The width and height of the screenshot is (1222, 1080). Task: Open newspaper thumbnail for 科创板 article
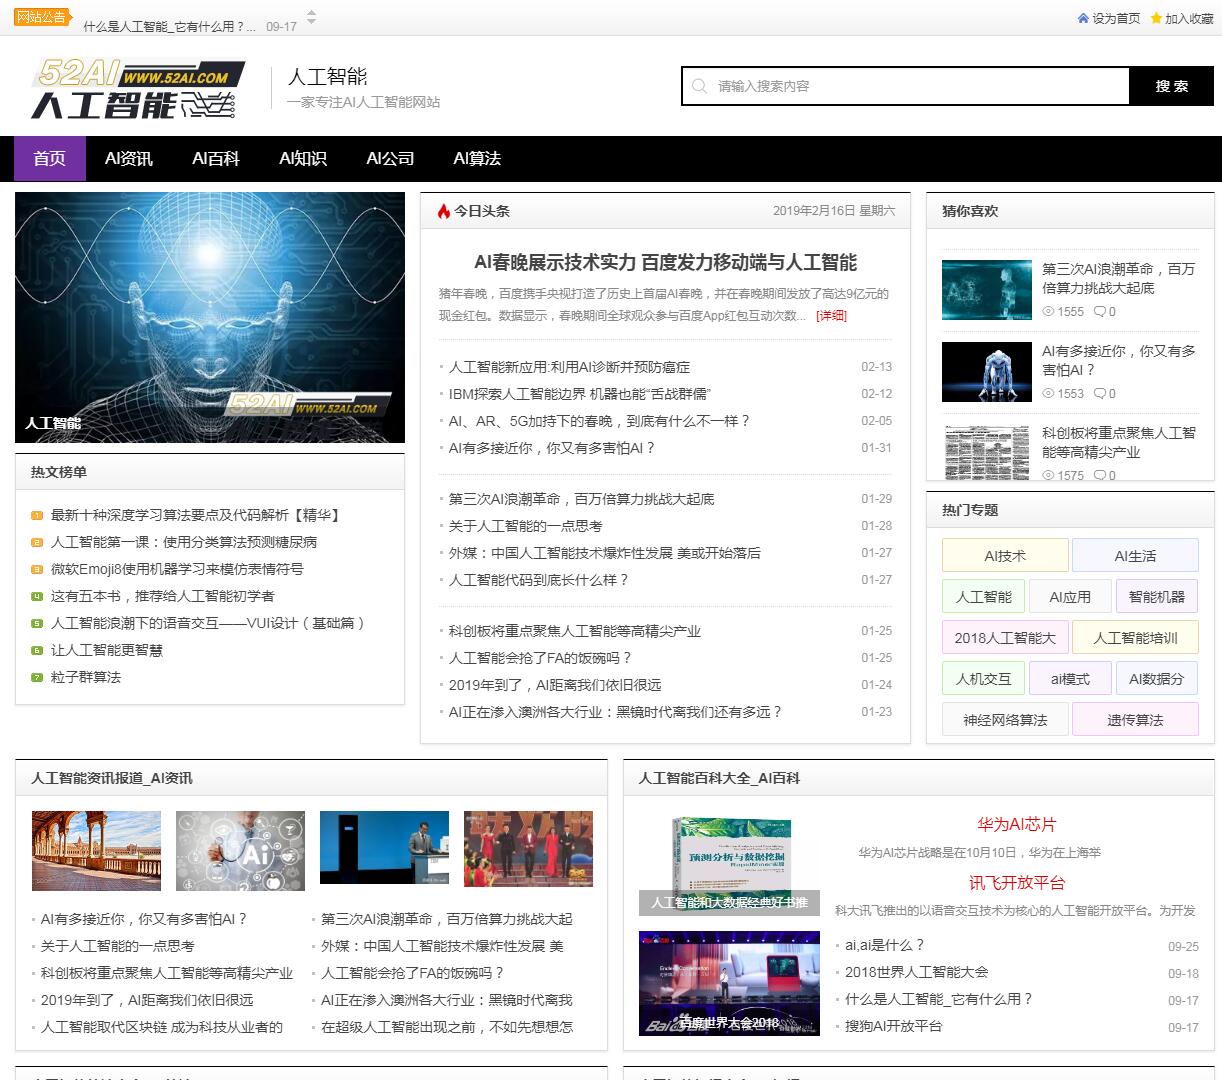987,452
